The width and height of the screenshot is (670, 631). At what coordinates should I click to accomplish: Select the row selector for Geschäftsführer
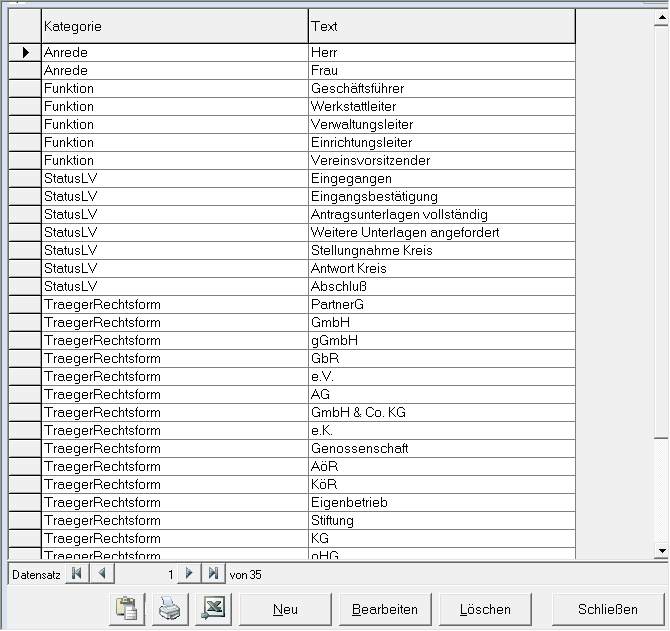24,89
